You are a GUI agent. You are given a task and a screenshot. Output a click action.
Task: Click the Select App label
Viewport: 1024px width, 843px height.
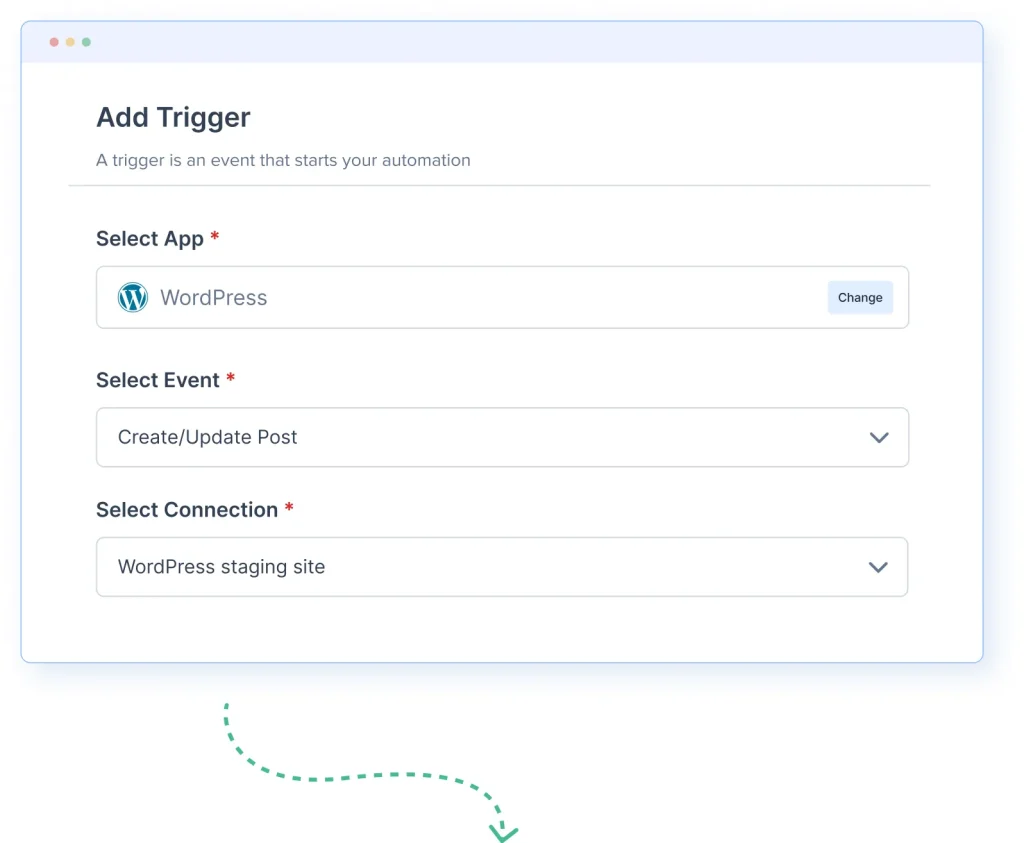[150, 239]
